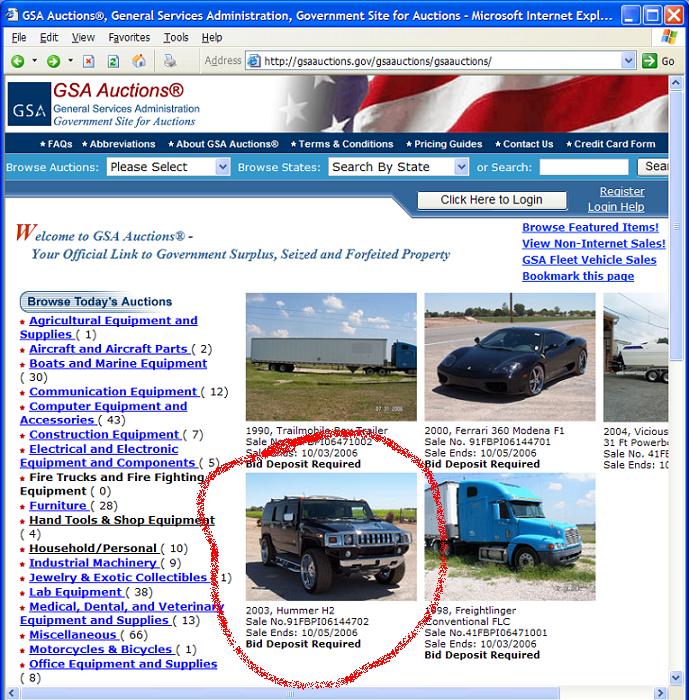
Task: Click the Stop loading icon
Action: [x=88, y=61]
